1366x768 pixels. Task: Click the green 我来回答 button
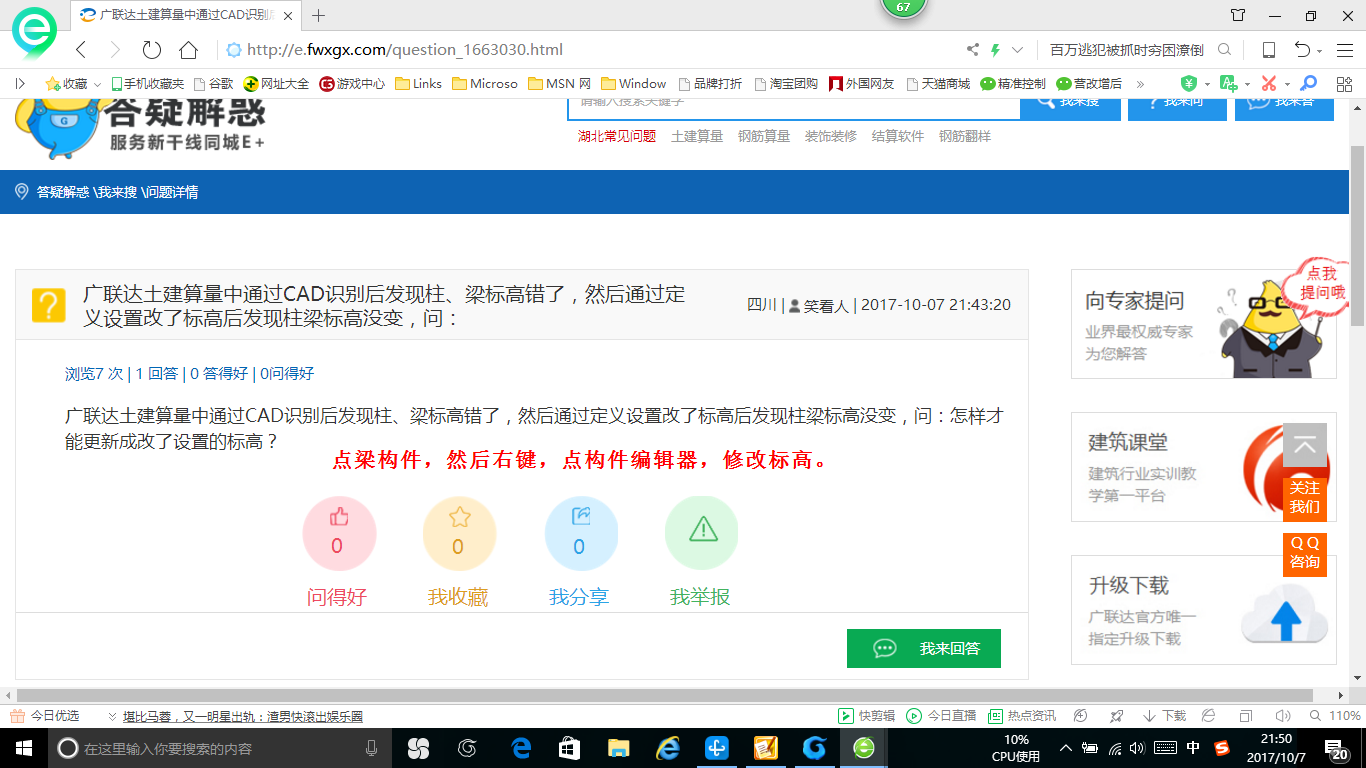tap(924, 648)
